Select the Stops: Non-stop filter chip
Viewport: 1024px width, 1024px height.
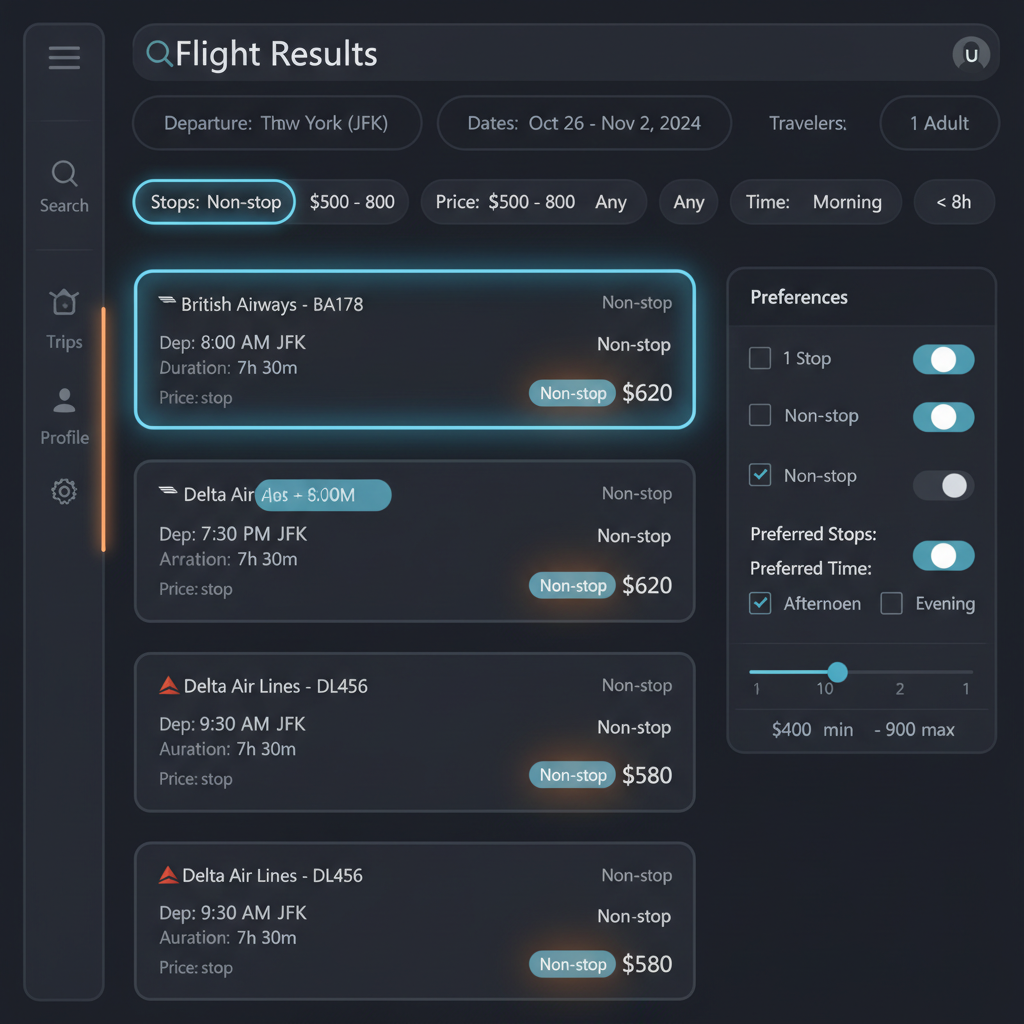pos(214,202)
